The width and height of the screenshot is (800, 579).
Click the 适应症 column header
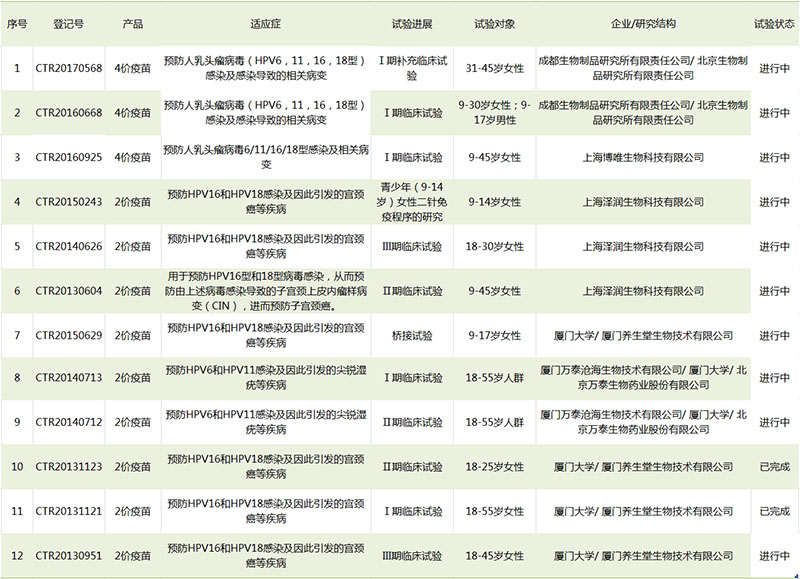265,24
